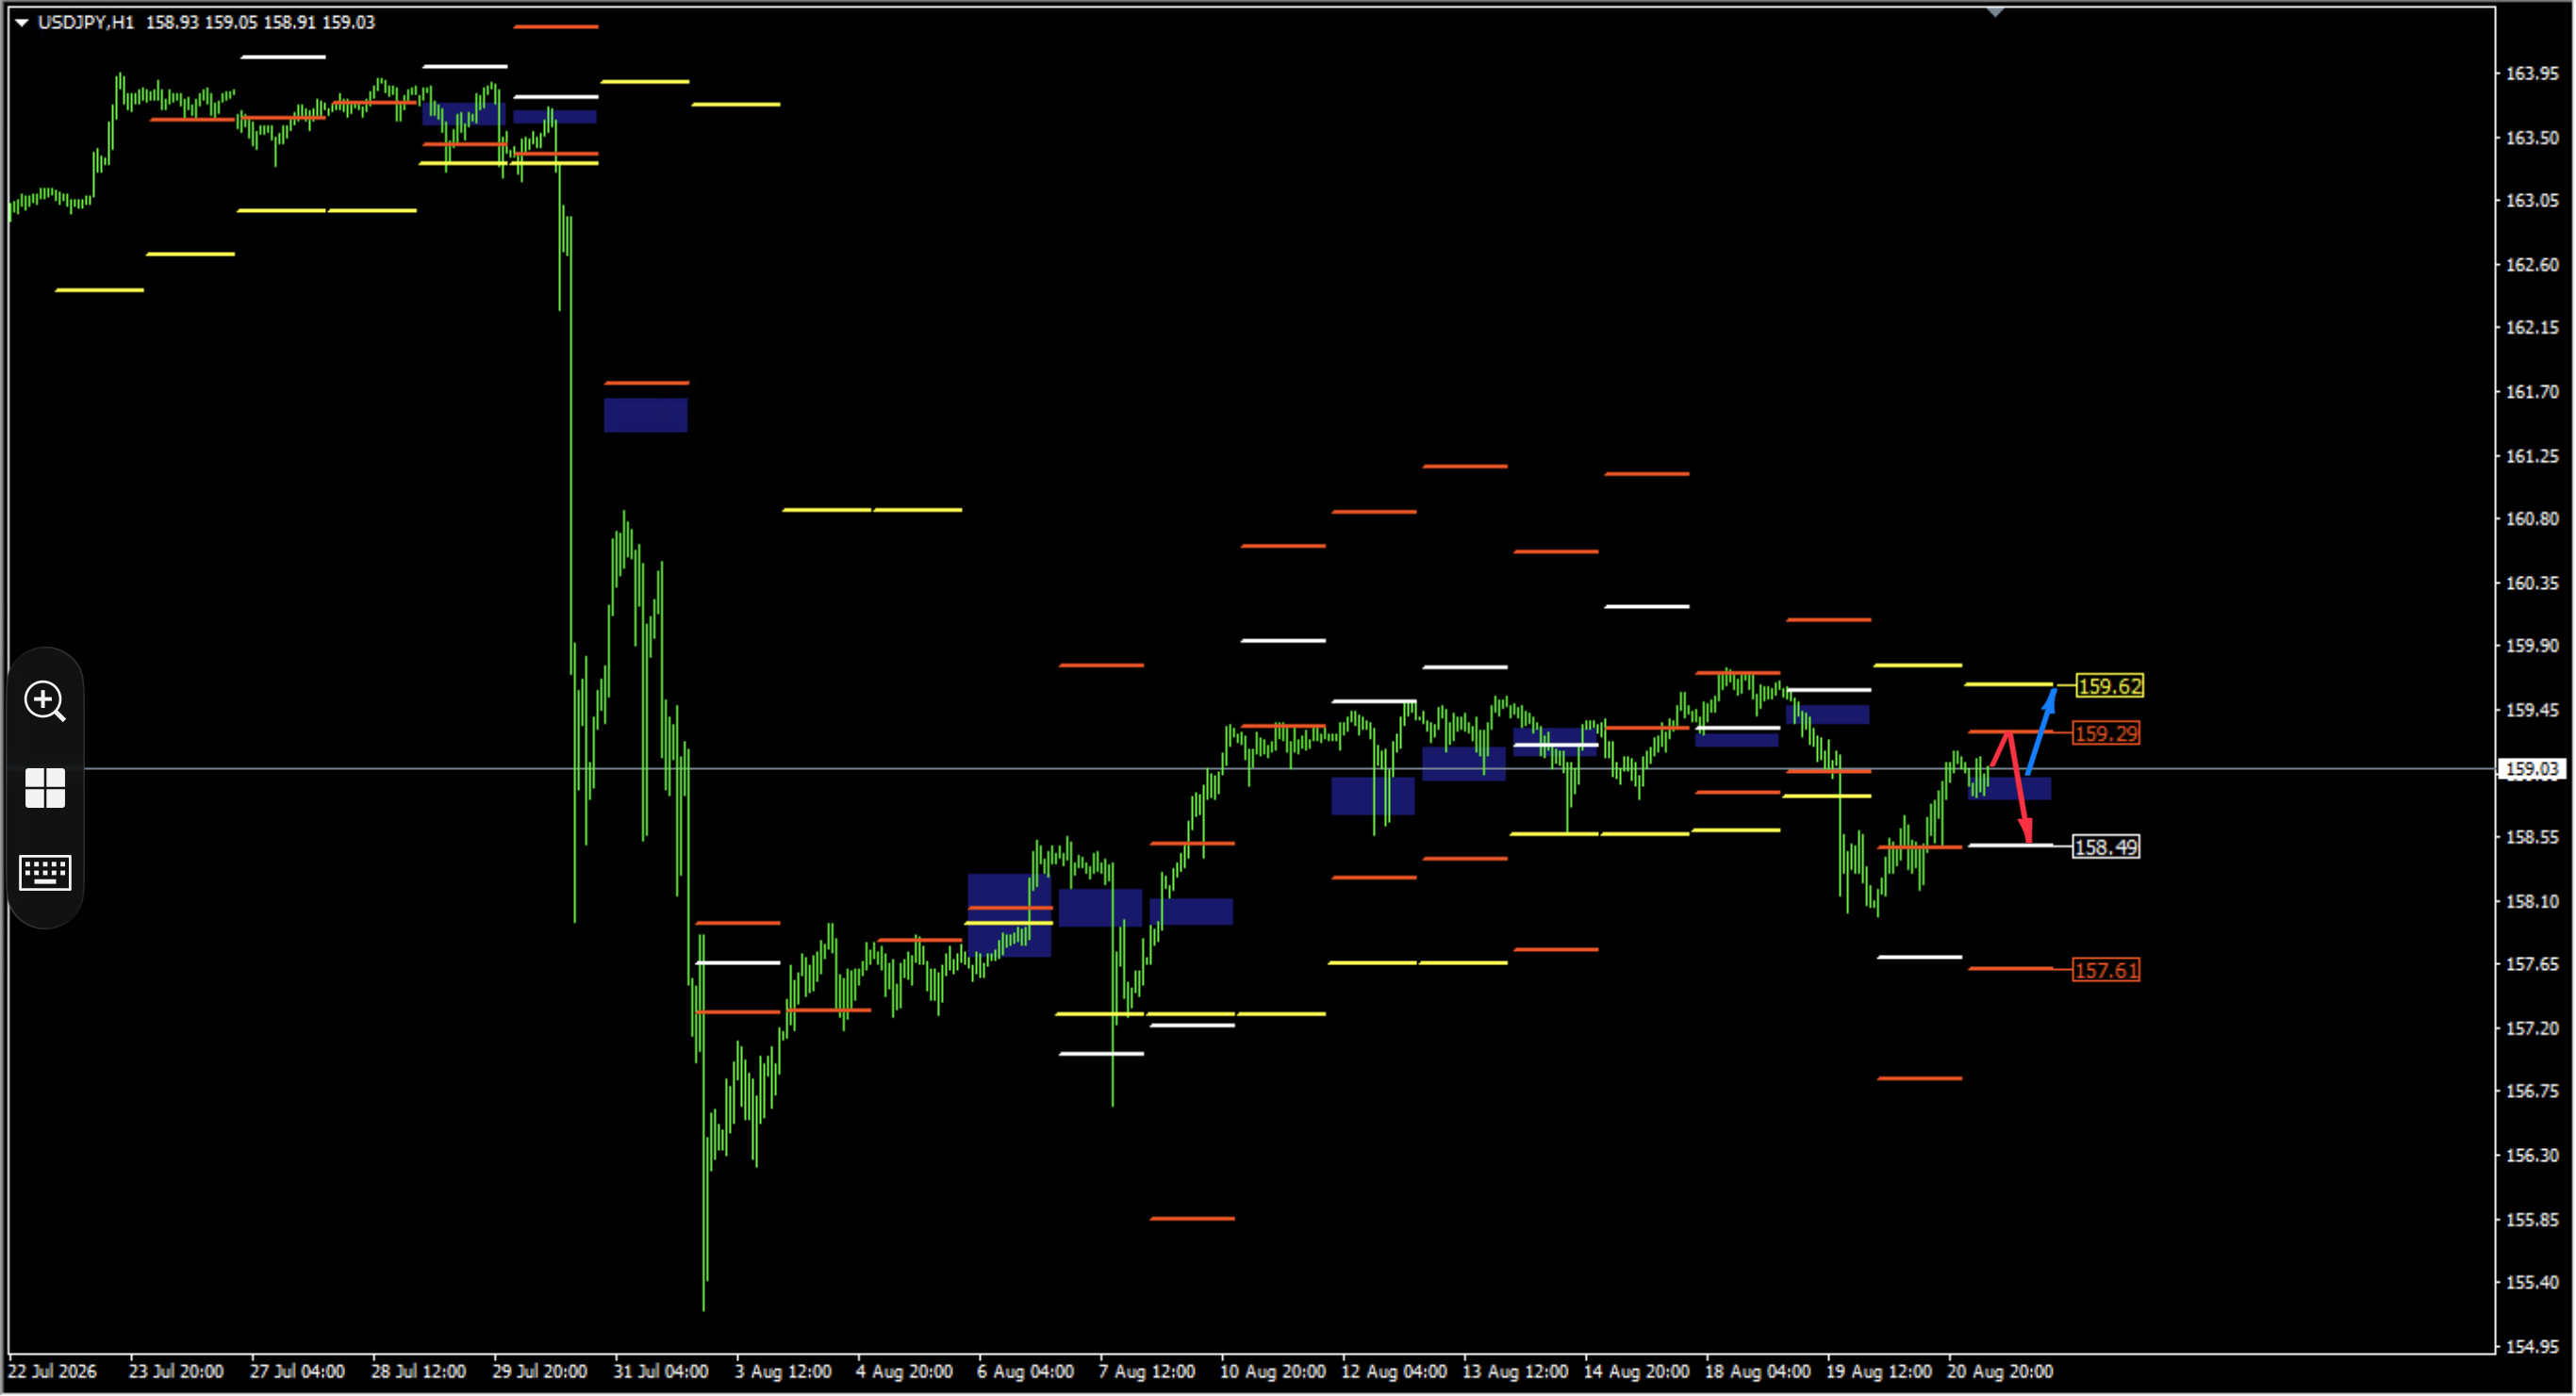Click the 29 Jul 20:00 time label
2576x1396 pixels.
(x=540, y=1372)
